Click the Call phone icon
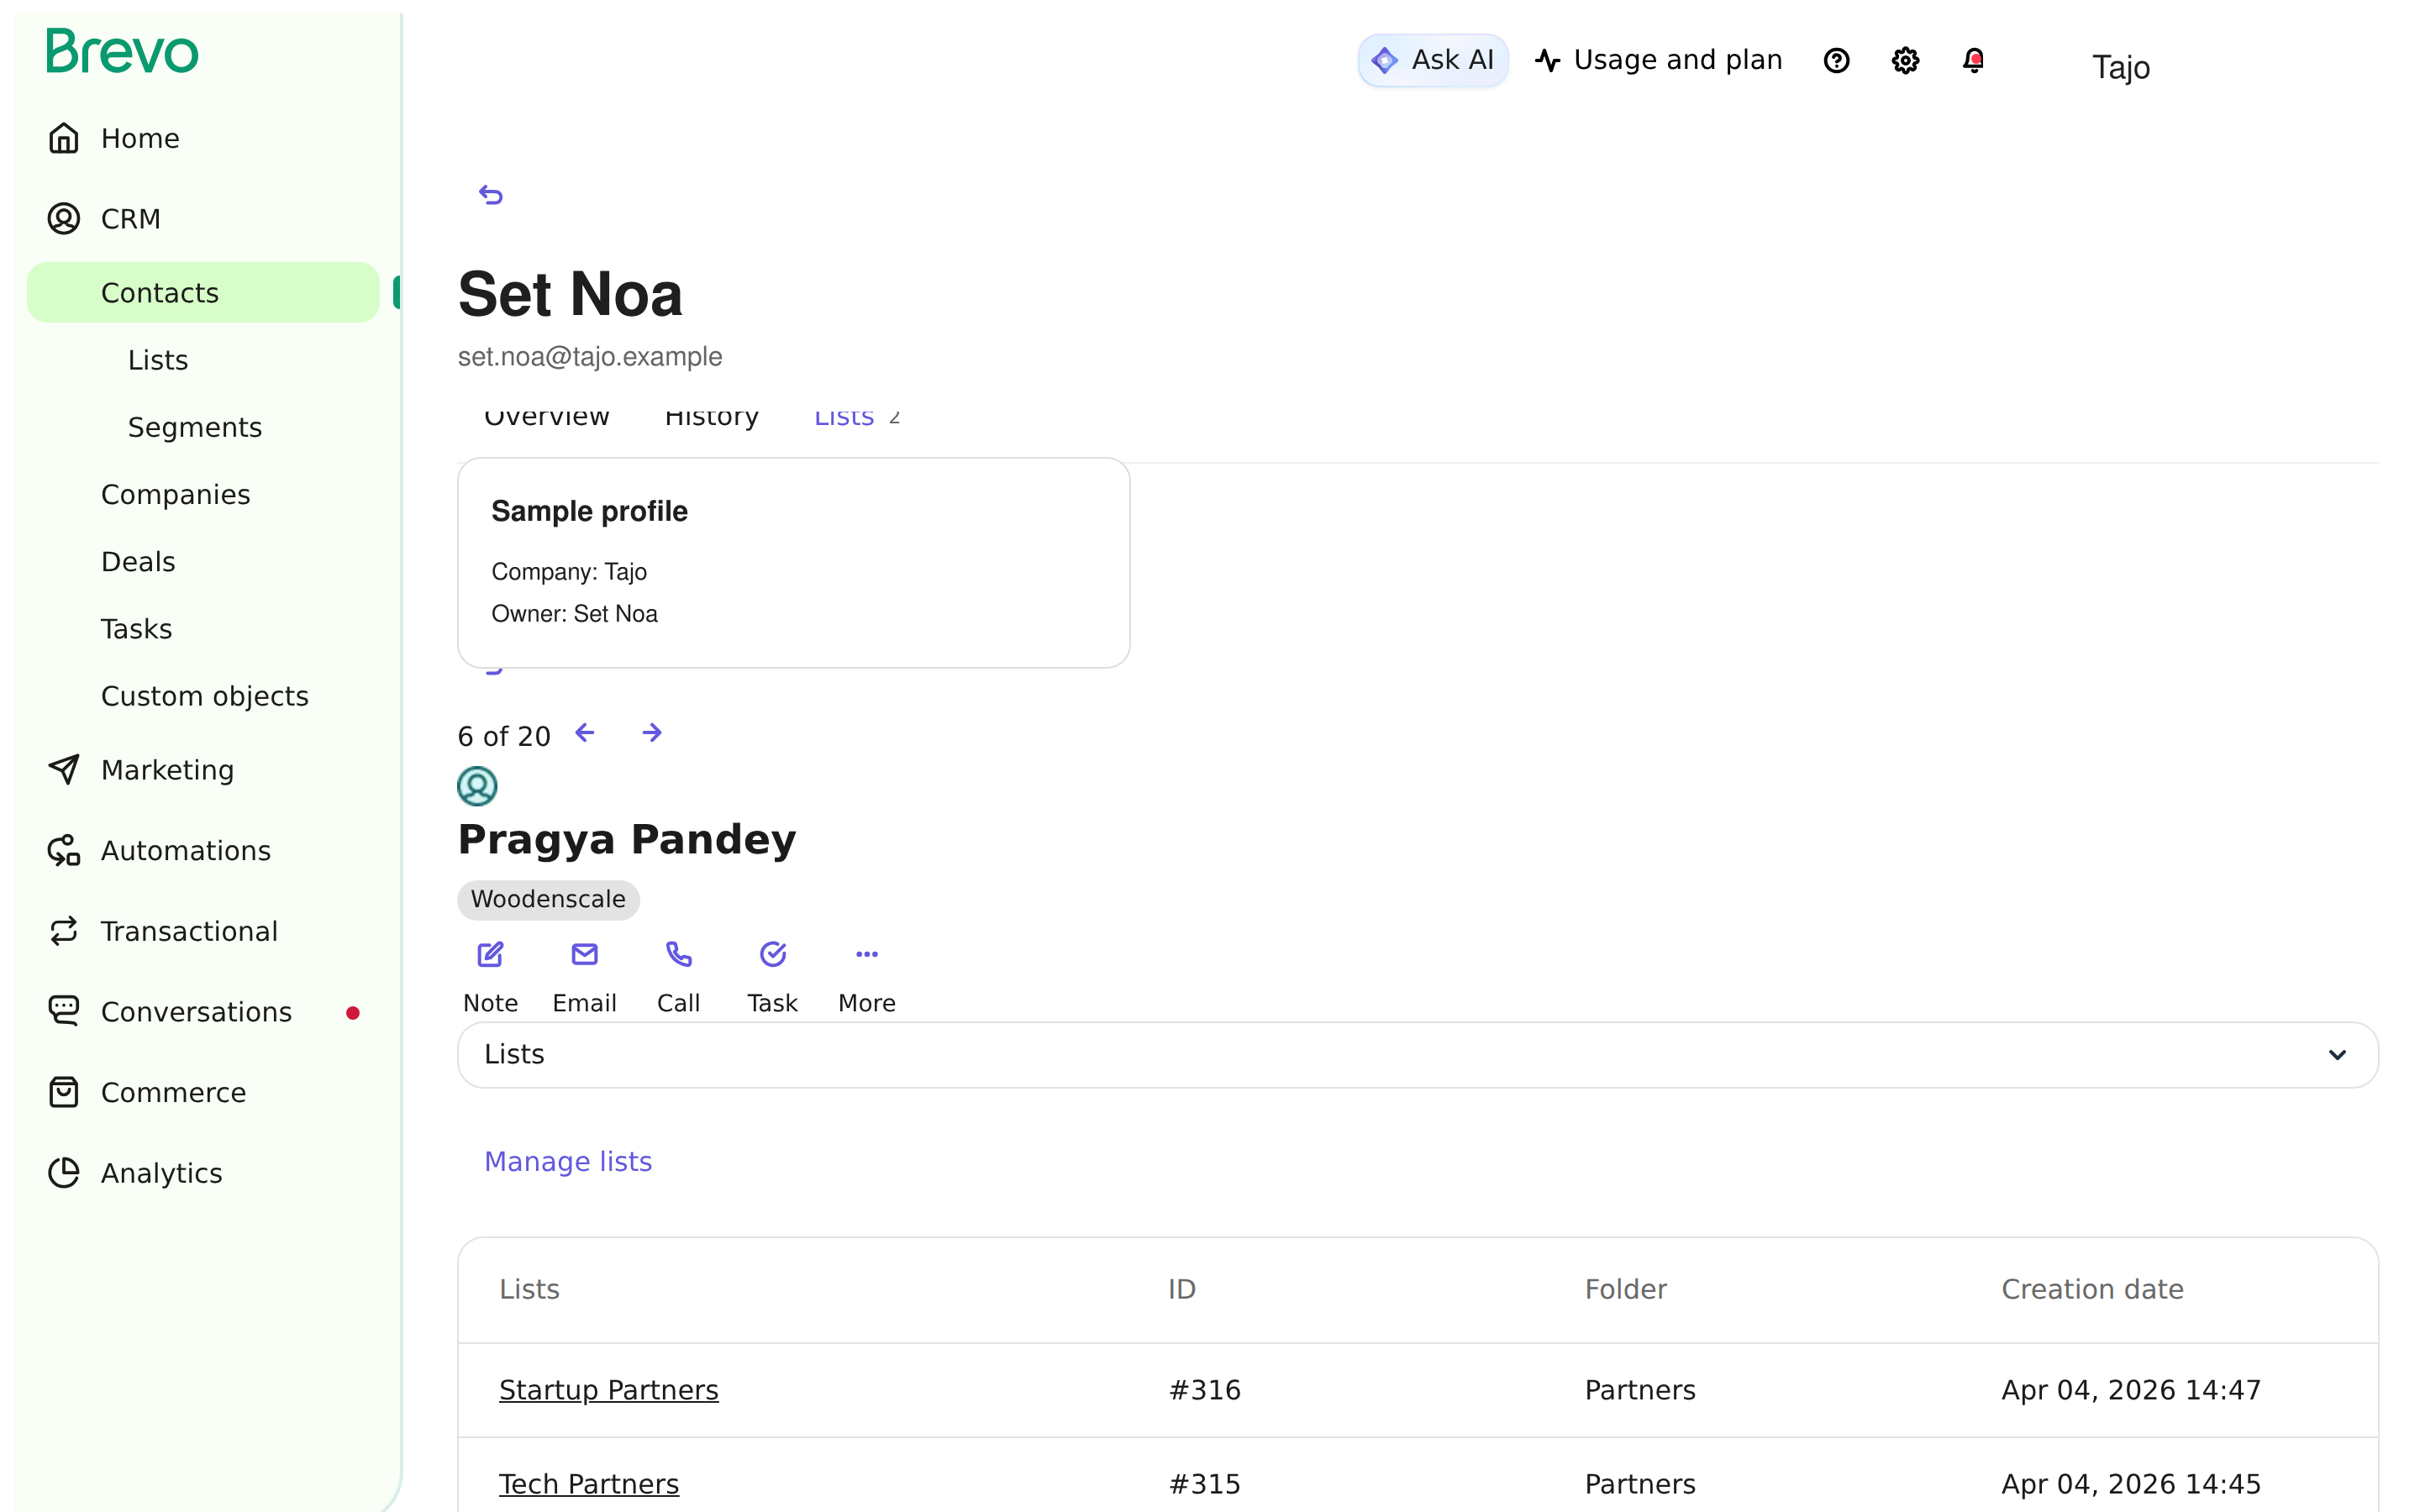The height and width of the screenshot is (1512, 2420). point(679,954)
